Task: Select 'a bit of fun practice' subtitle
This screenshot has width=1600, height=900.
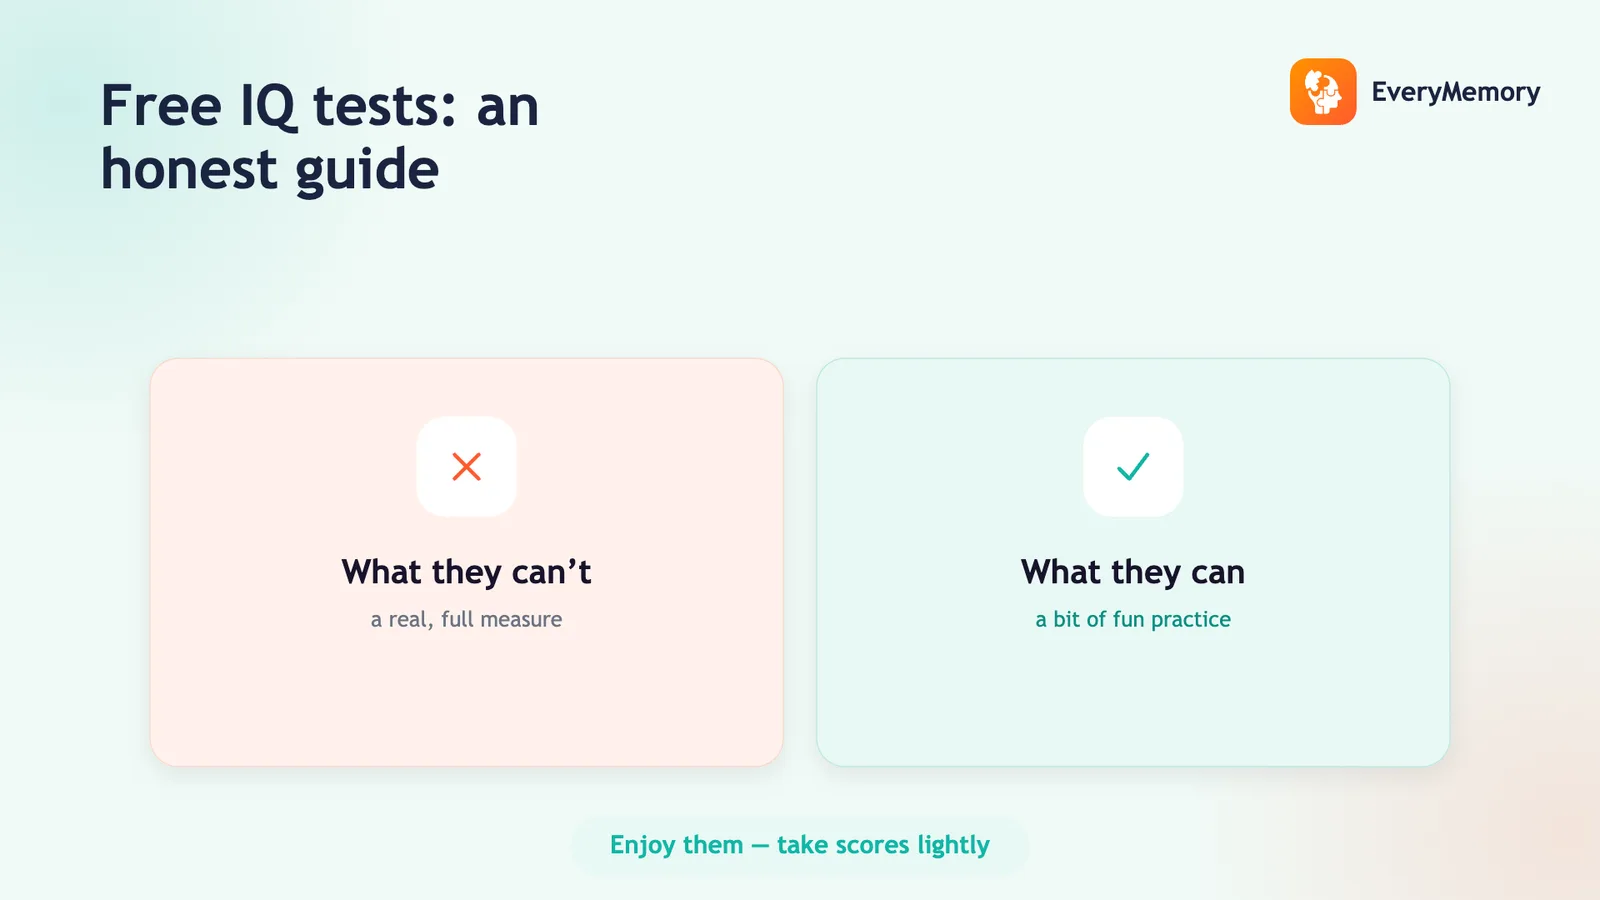Action: click(x=1133, y=619)
